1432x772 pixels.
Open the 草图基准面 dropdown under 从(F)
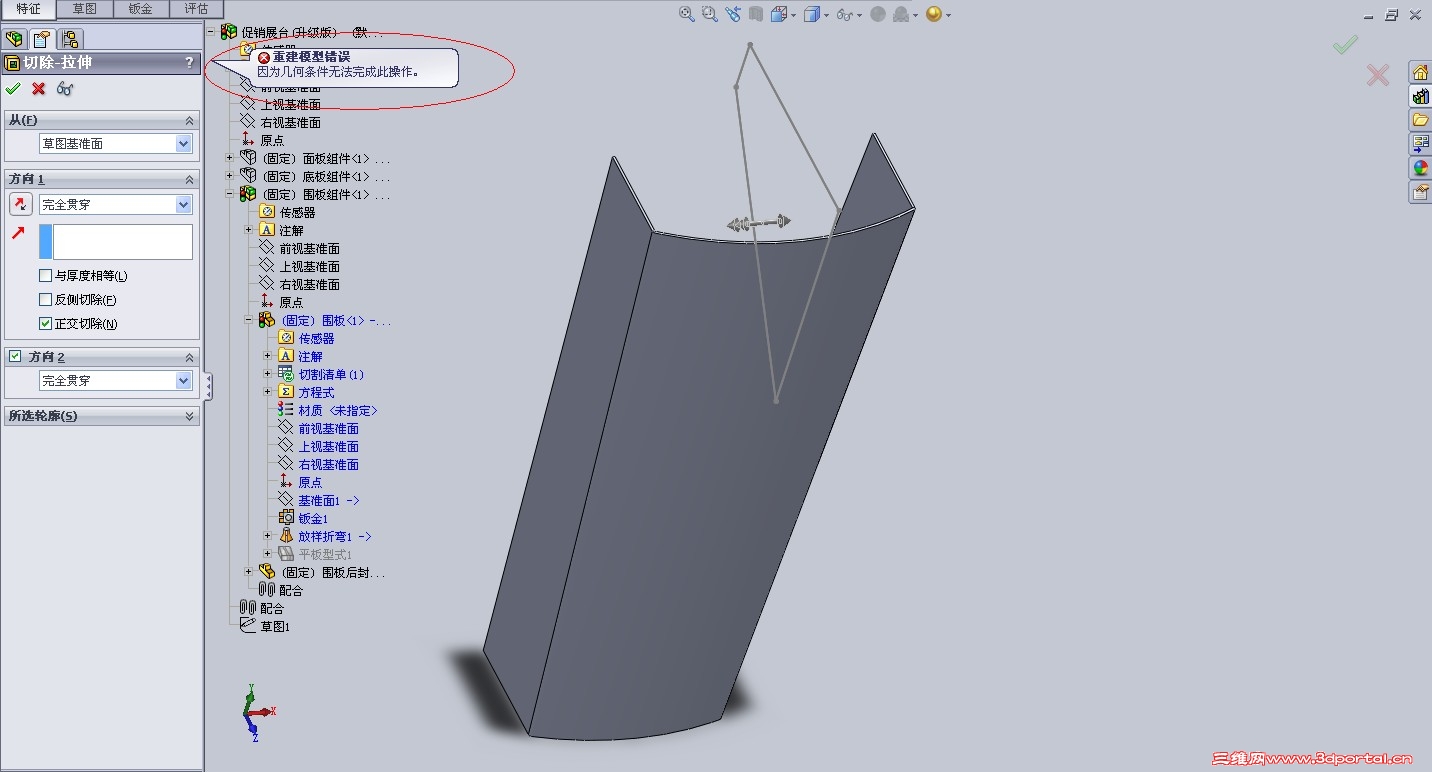pos(114,143)
